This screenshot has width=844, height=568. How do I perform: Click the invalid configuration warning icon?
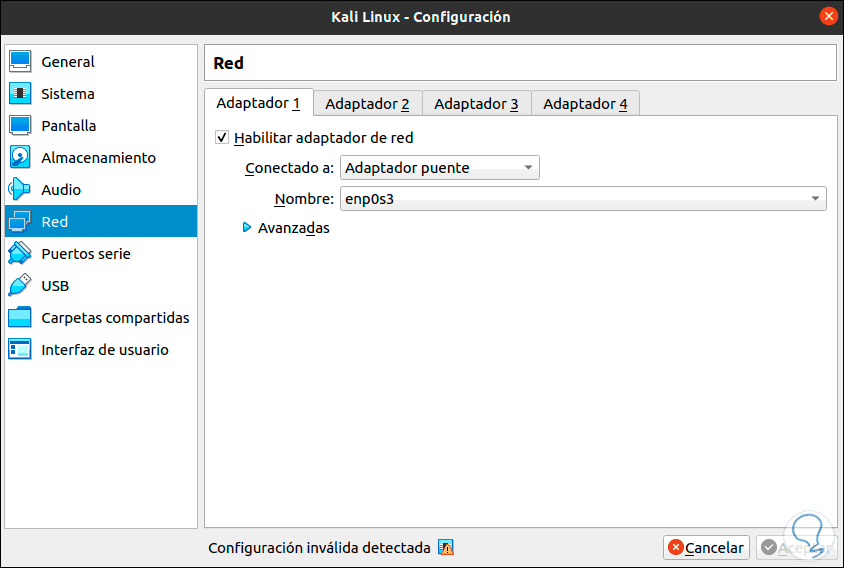pyautogui.click(x=446, y=548)
